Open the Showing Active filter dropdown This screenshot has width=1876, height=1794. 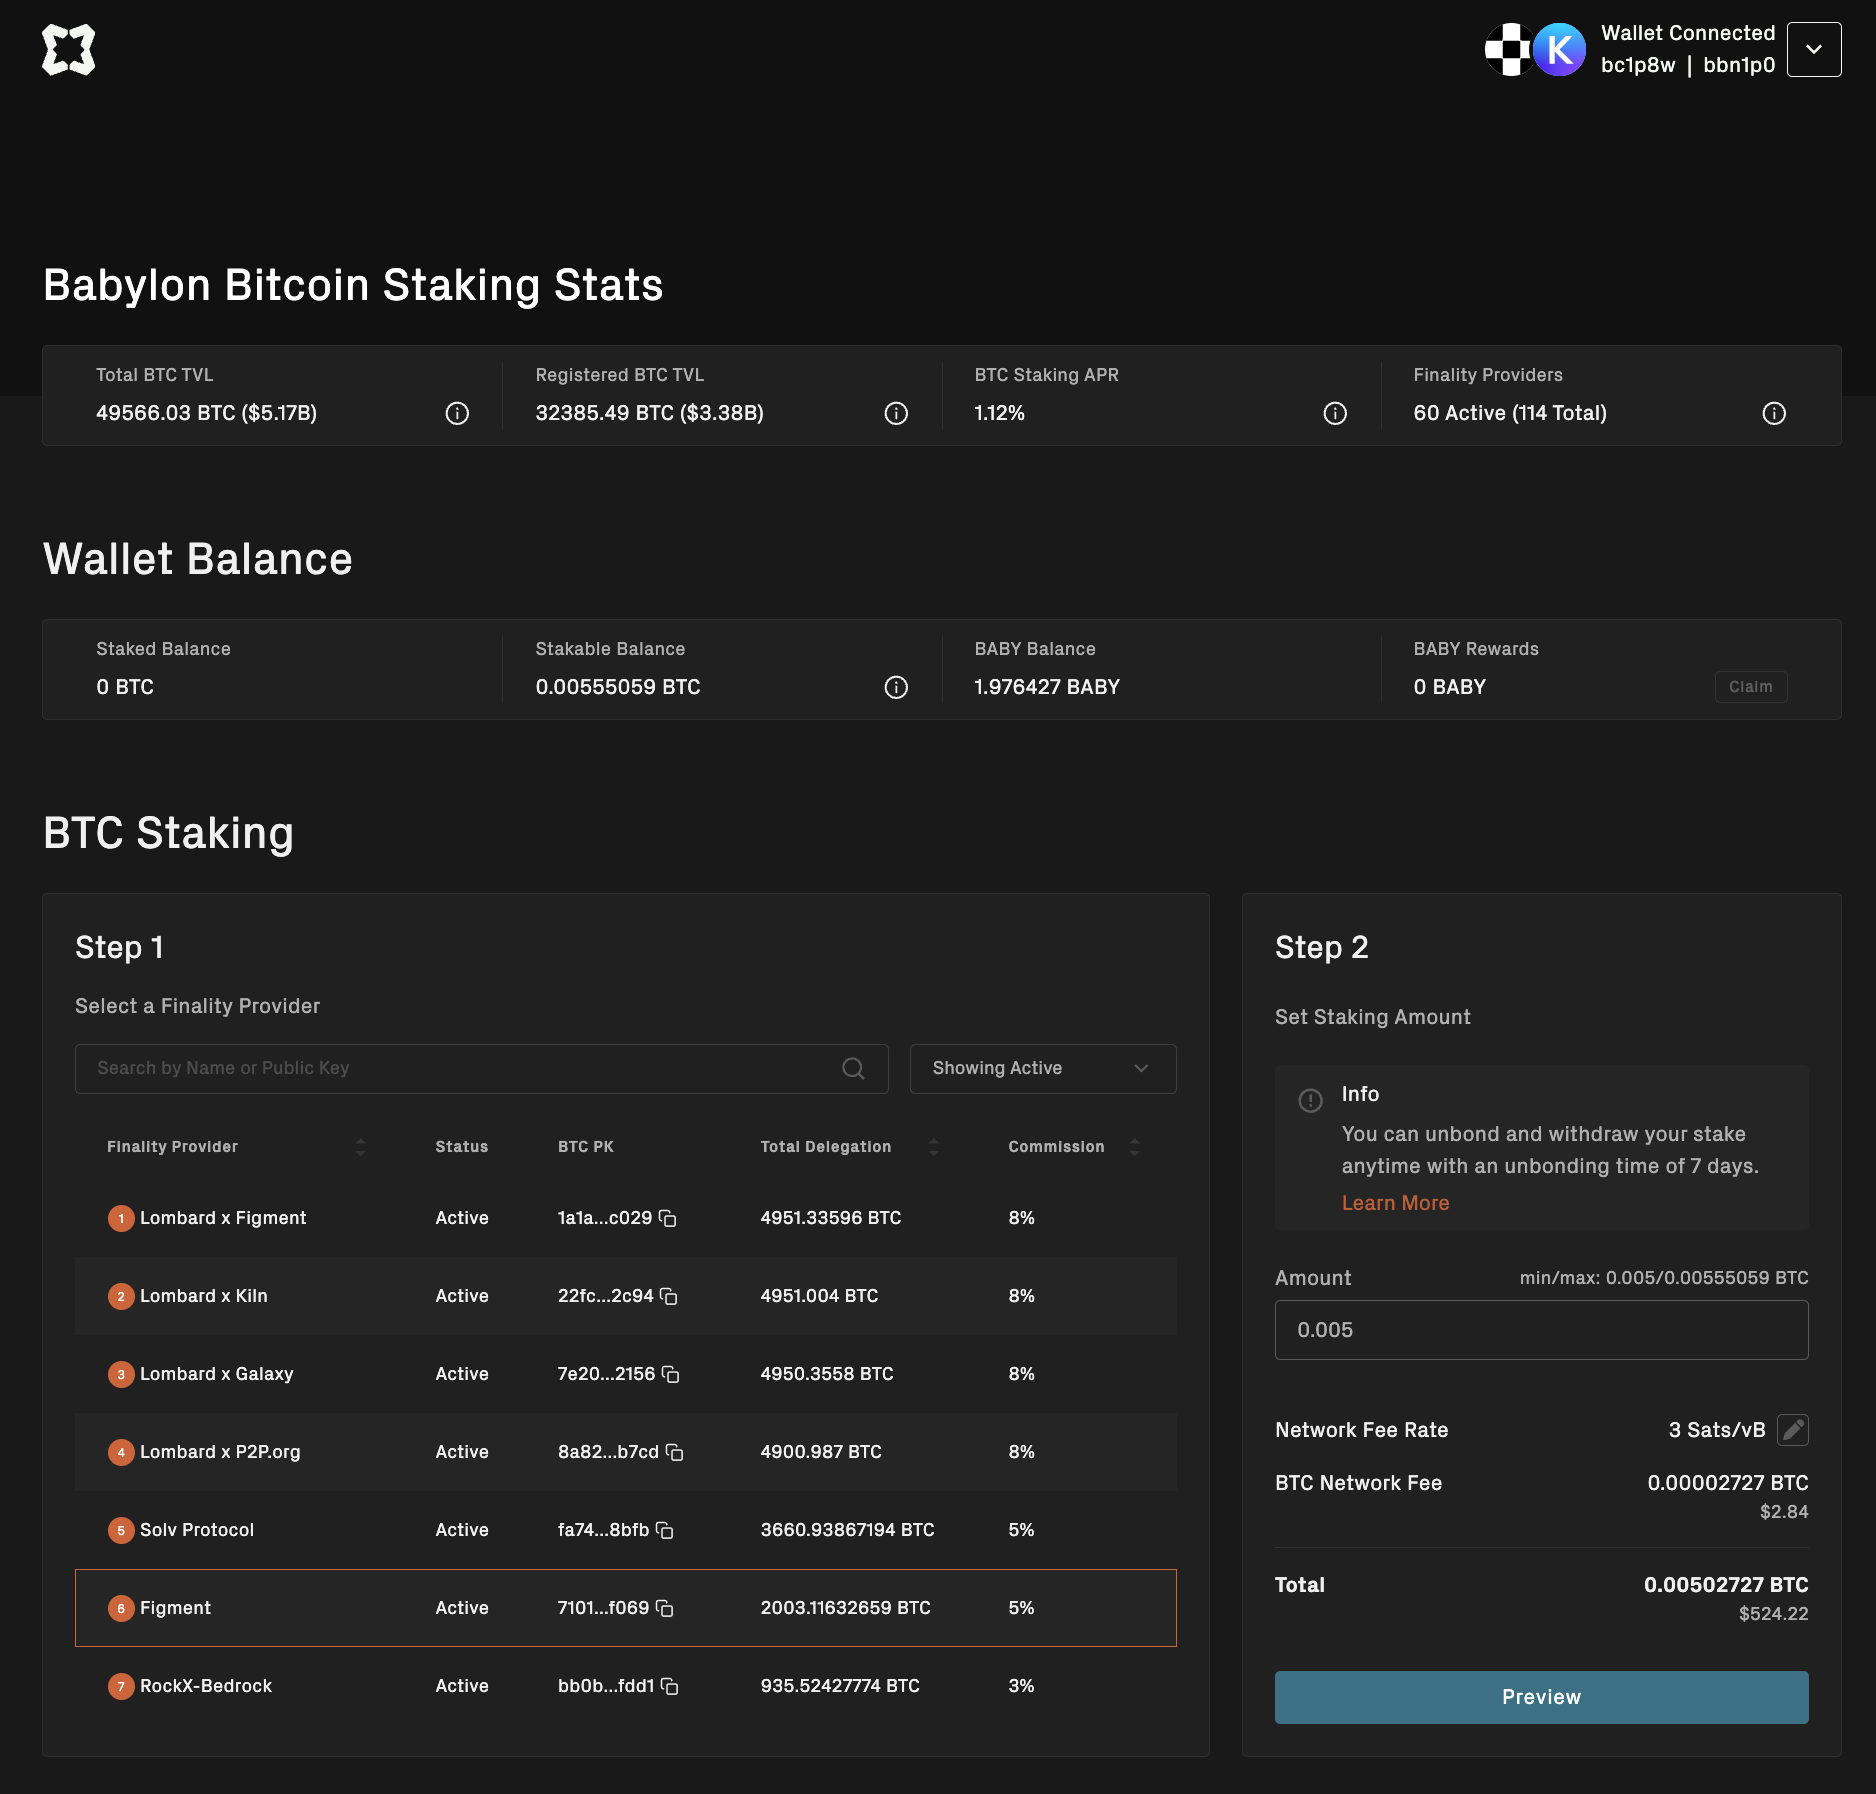pyautogui.click(x=1042, y=1068)
